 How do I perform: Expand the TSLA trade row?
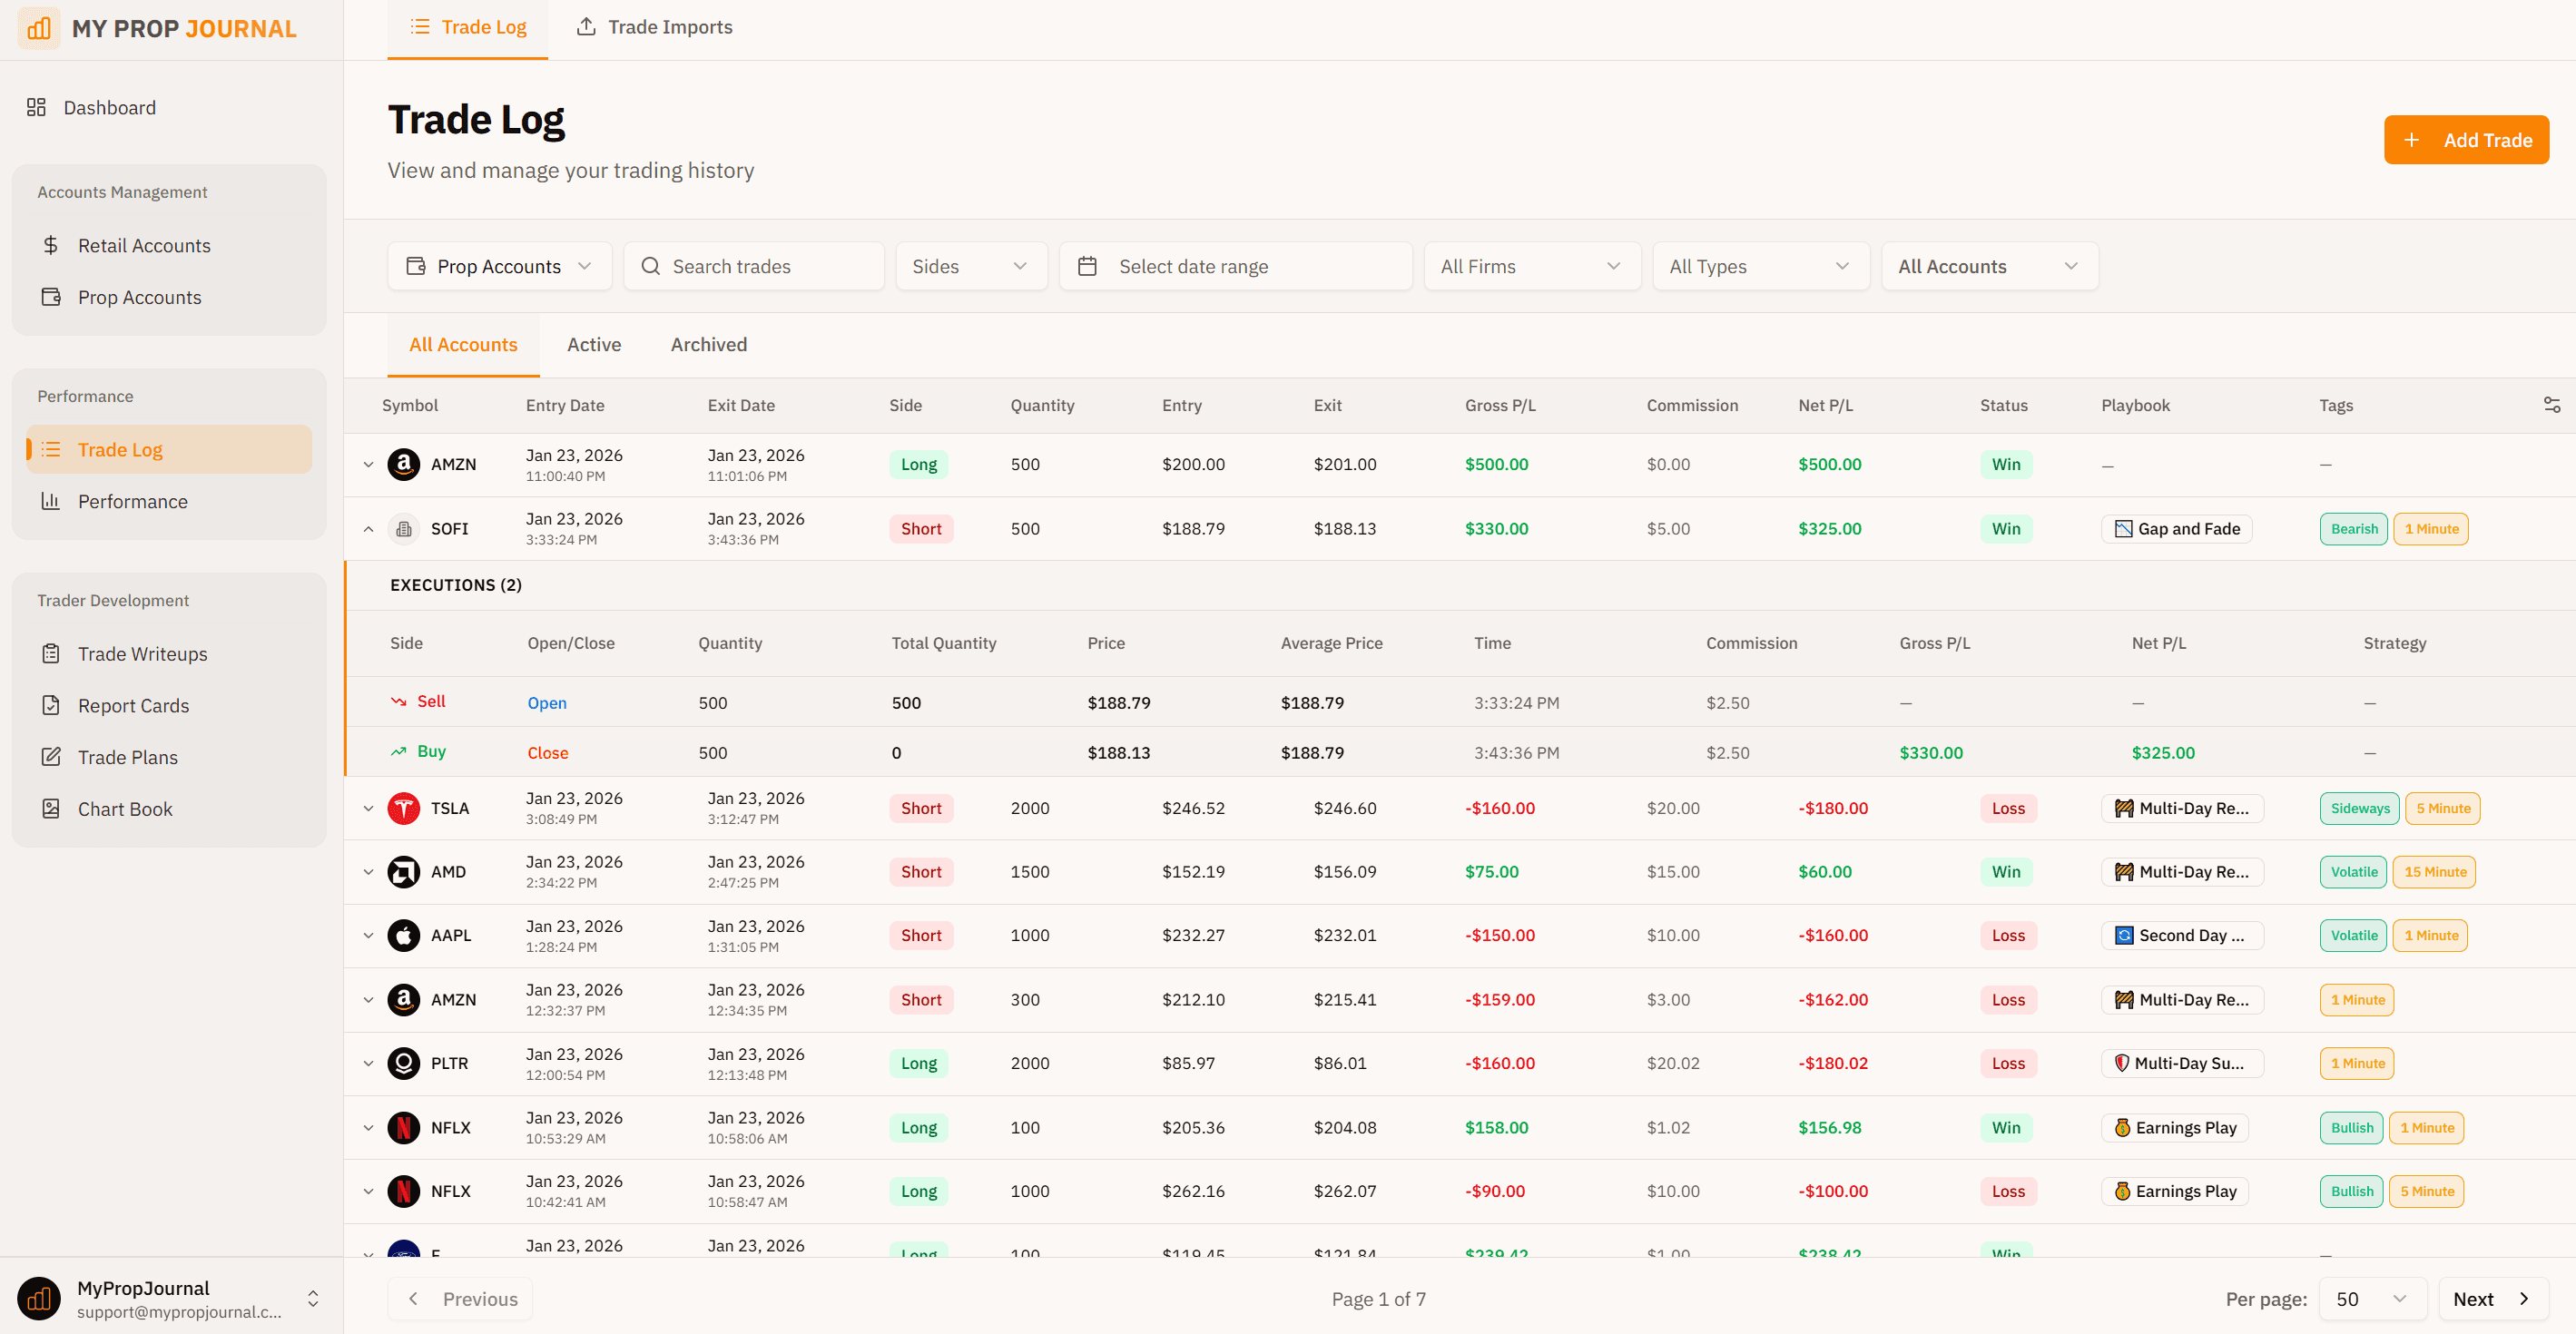tap(368, 808)
